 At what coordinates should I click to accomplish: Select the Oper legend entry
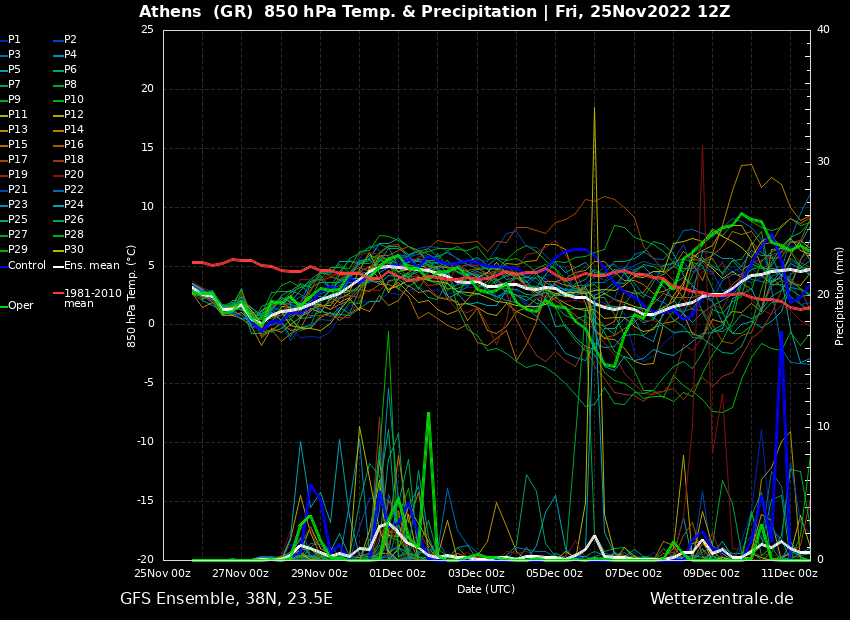tap(17, 306)
